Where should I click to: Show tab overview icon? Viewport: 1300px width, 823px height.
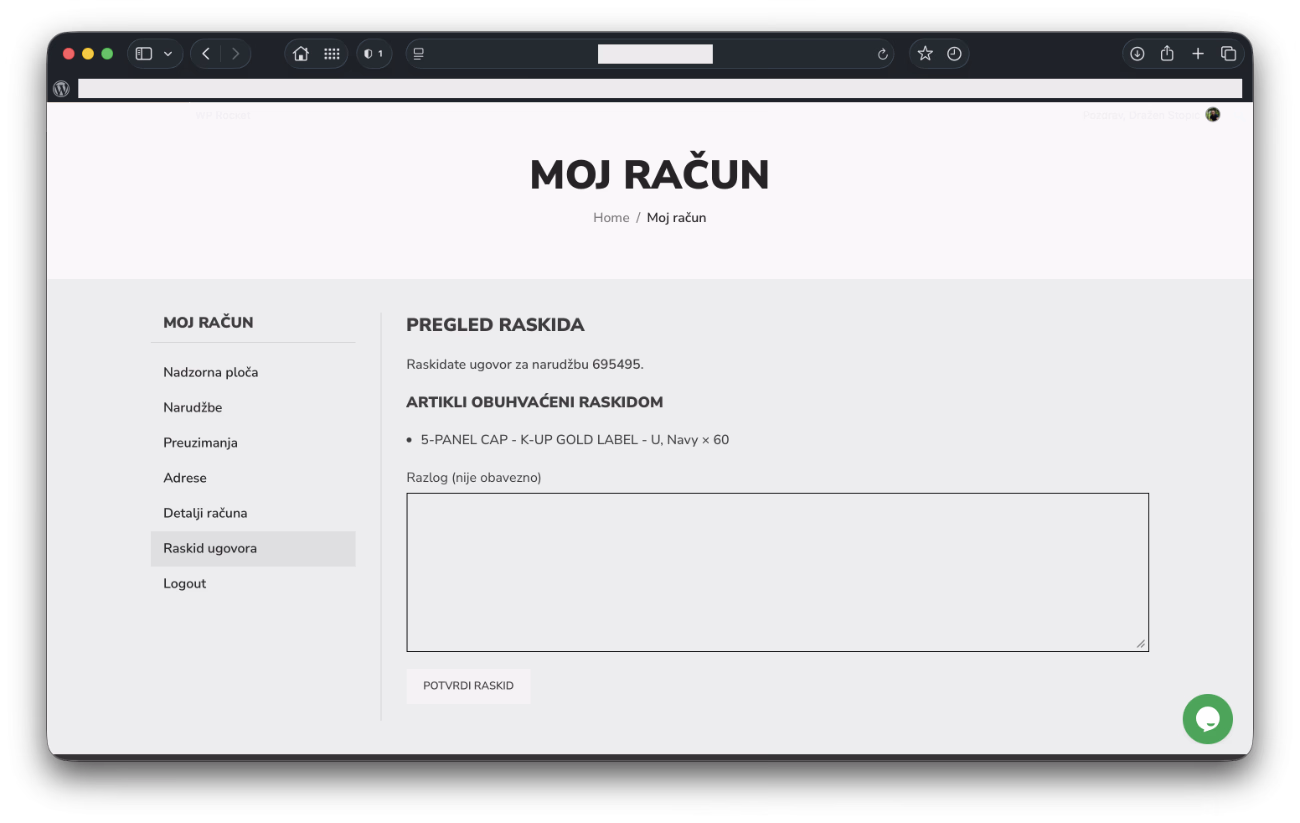coord(1228,54)
